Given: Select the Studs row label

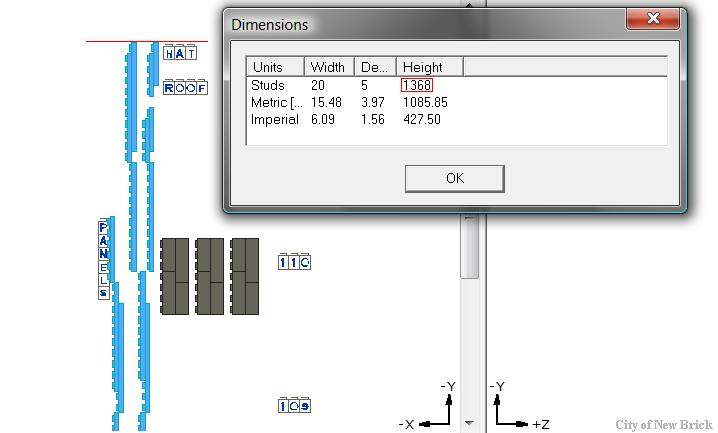Looking at the screenshot, I should point(268,85).
